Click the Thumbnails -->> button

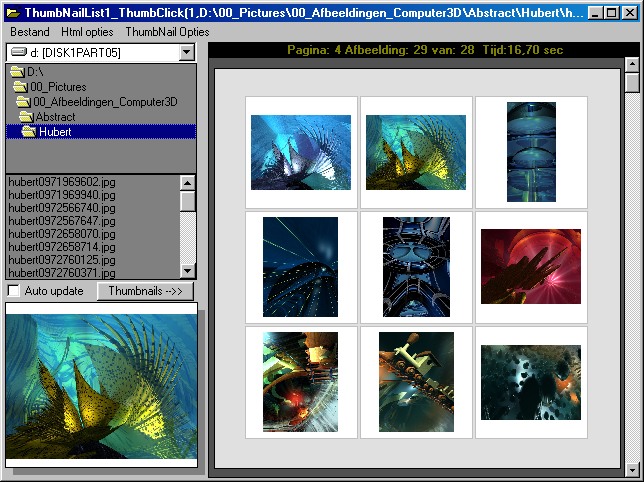coord(146,291)
